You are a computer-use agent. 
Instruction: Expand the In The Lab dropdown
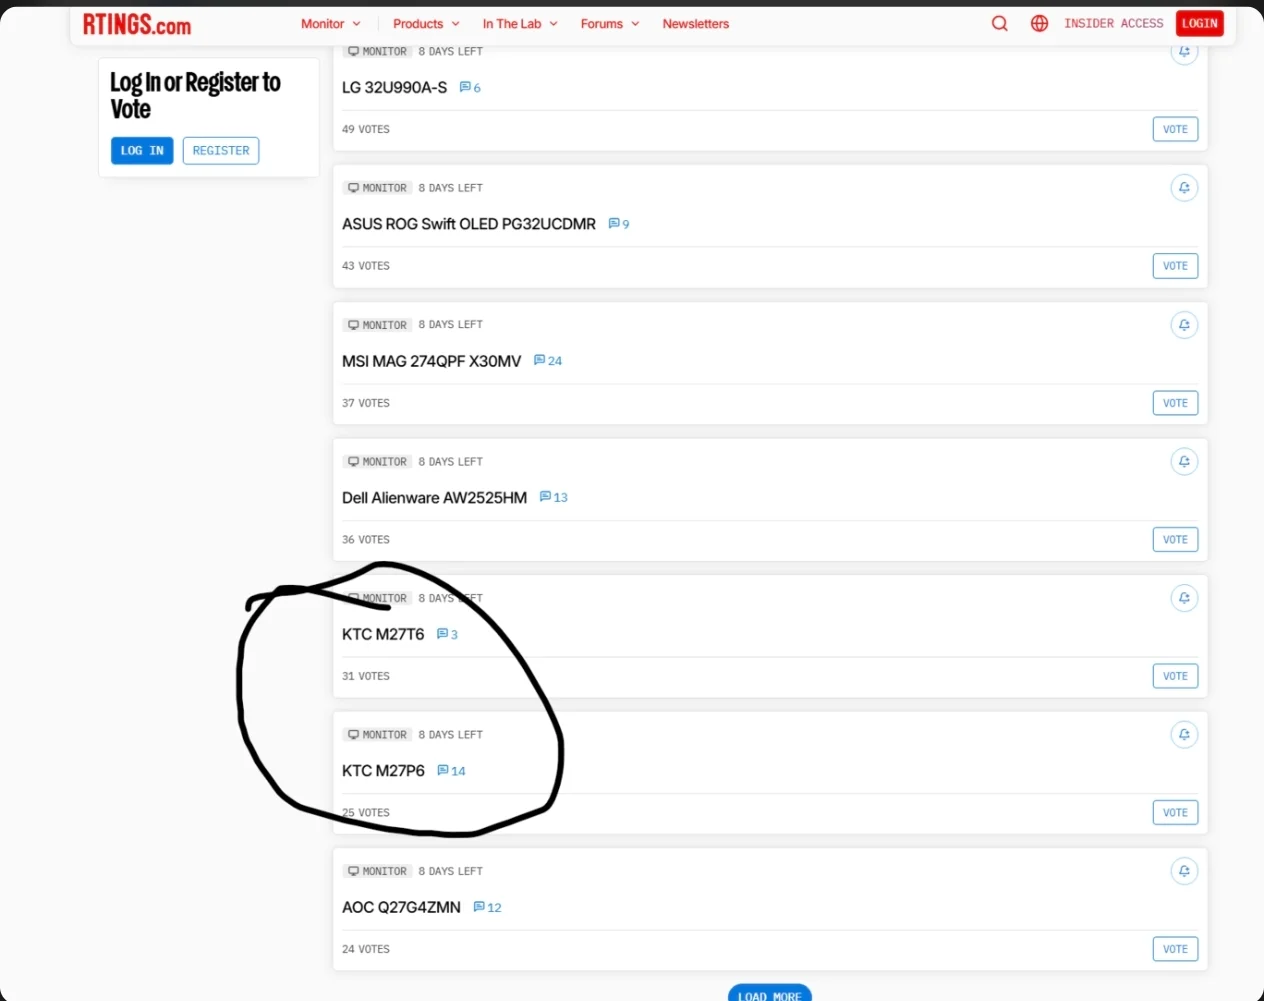click(520, 24)
